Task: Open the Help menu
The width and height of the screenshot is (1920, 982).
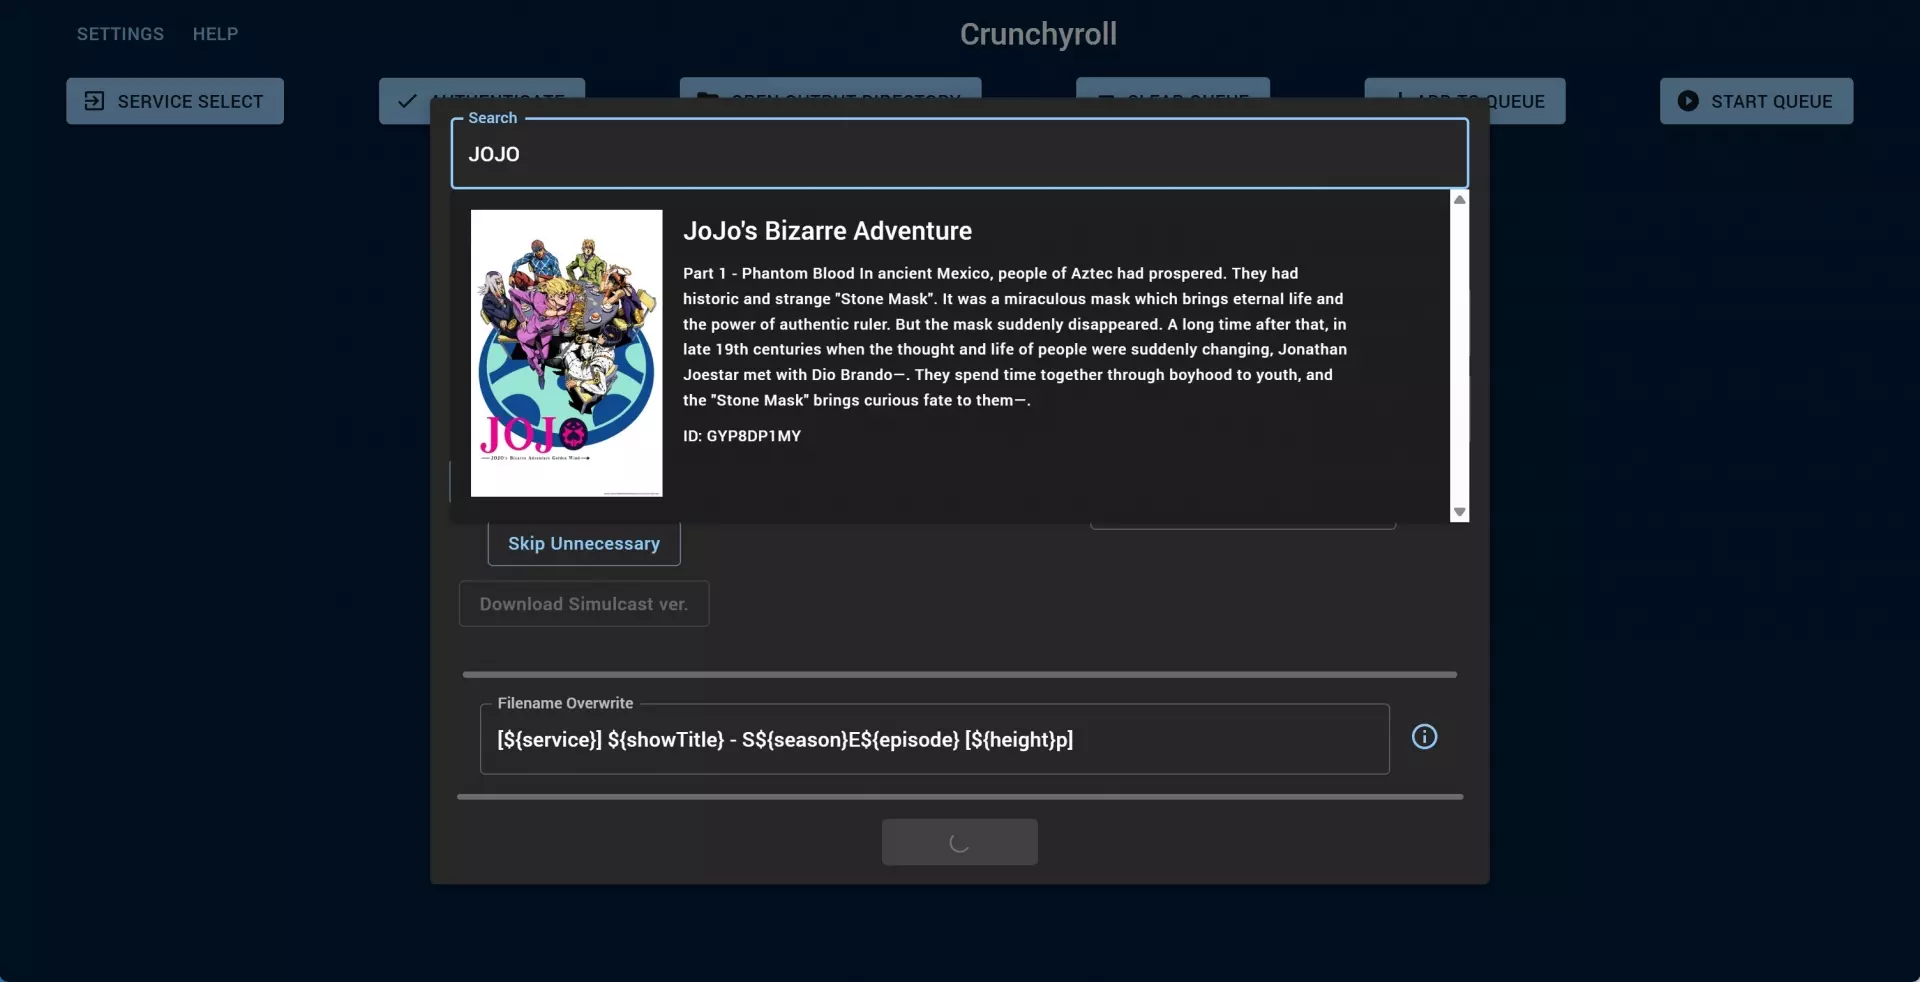Action: (x=215, y=34)
